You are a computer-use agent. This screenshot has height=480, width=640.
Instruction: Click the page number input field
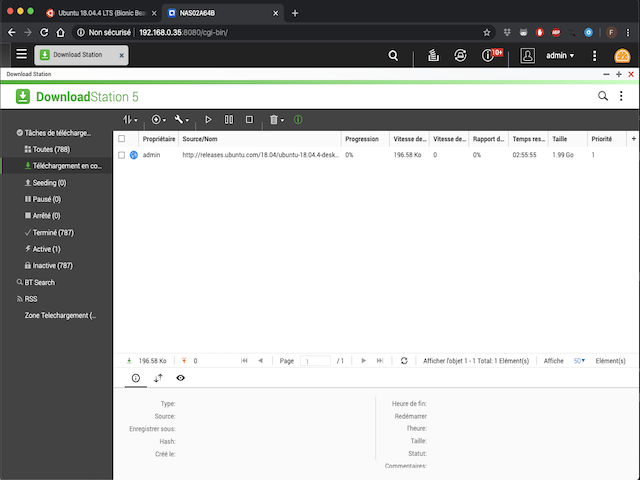[315, 361]
